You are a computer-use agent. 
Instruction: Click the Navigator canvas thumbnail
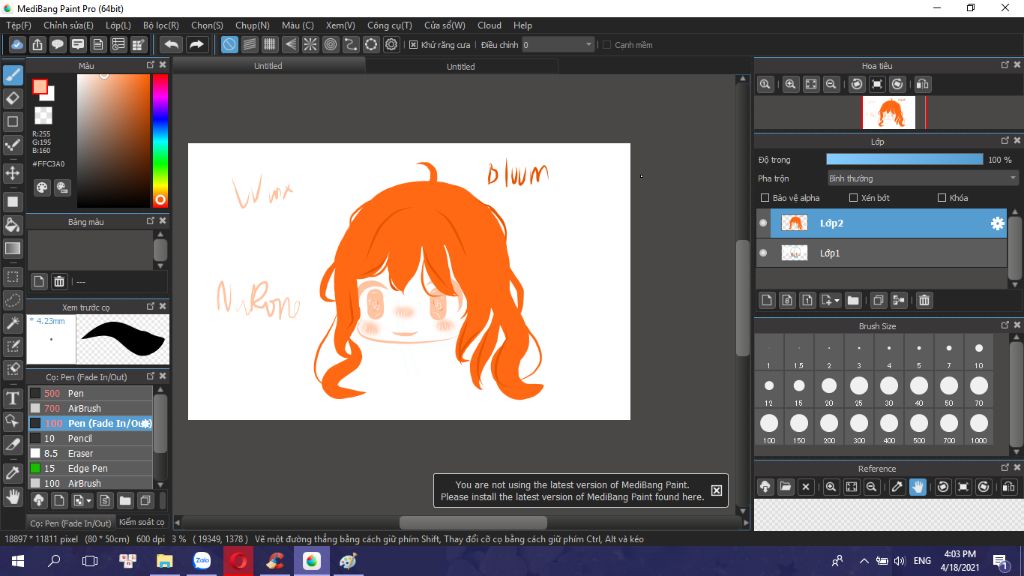coord(889,112)
